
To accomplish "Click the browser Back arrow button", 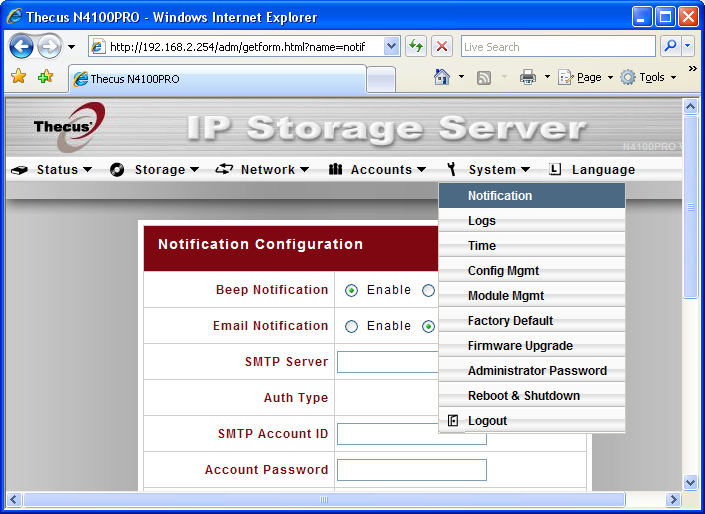I will 22,47.
